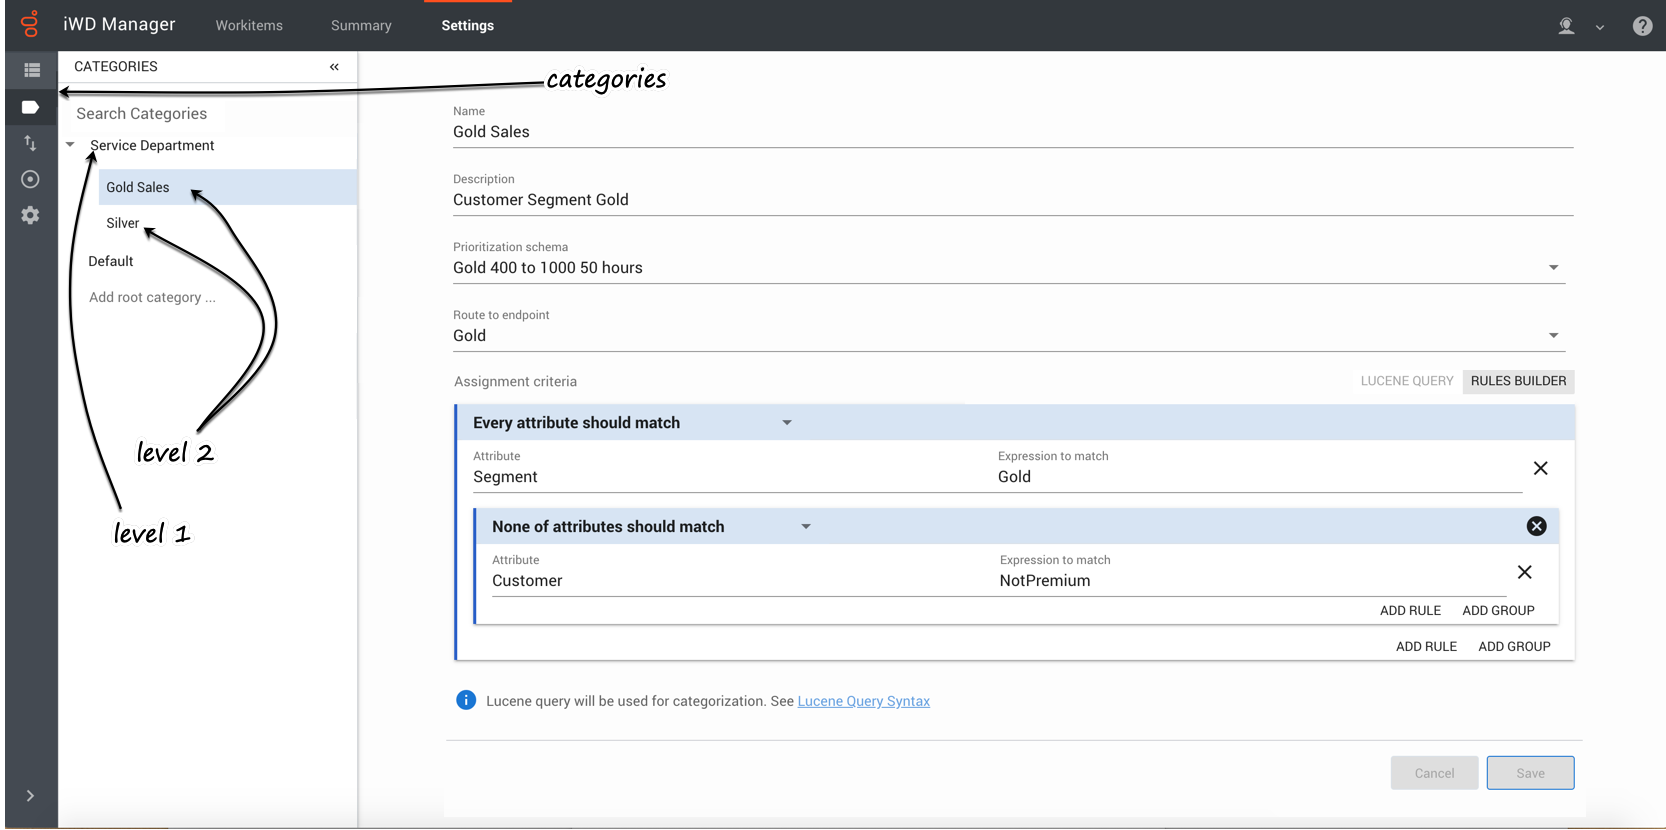
Task: Open the prioritization arrows sidebar icon
Action: click(x=31, y=143)
